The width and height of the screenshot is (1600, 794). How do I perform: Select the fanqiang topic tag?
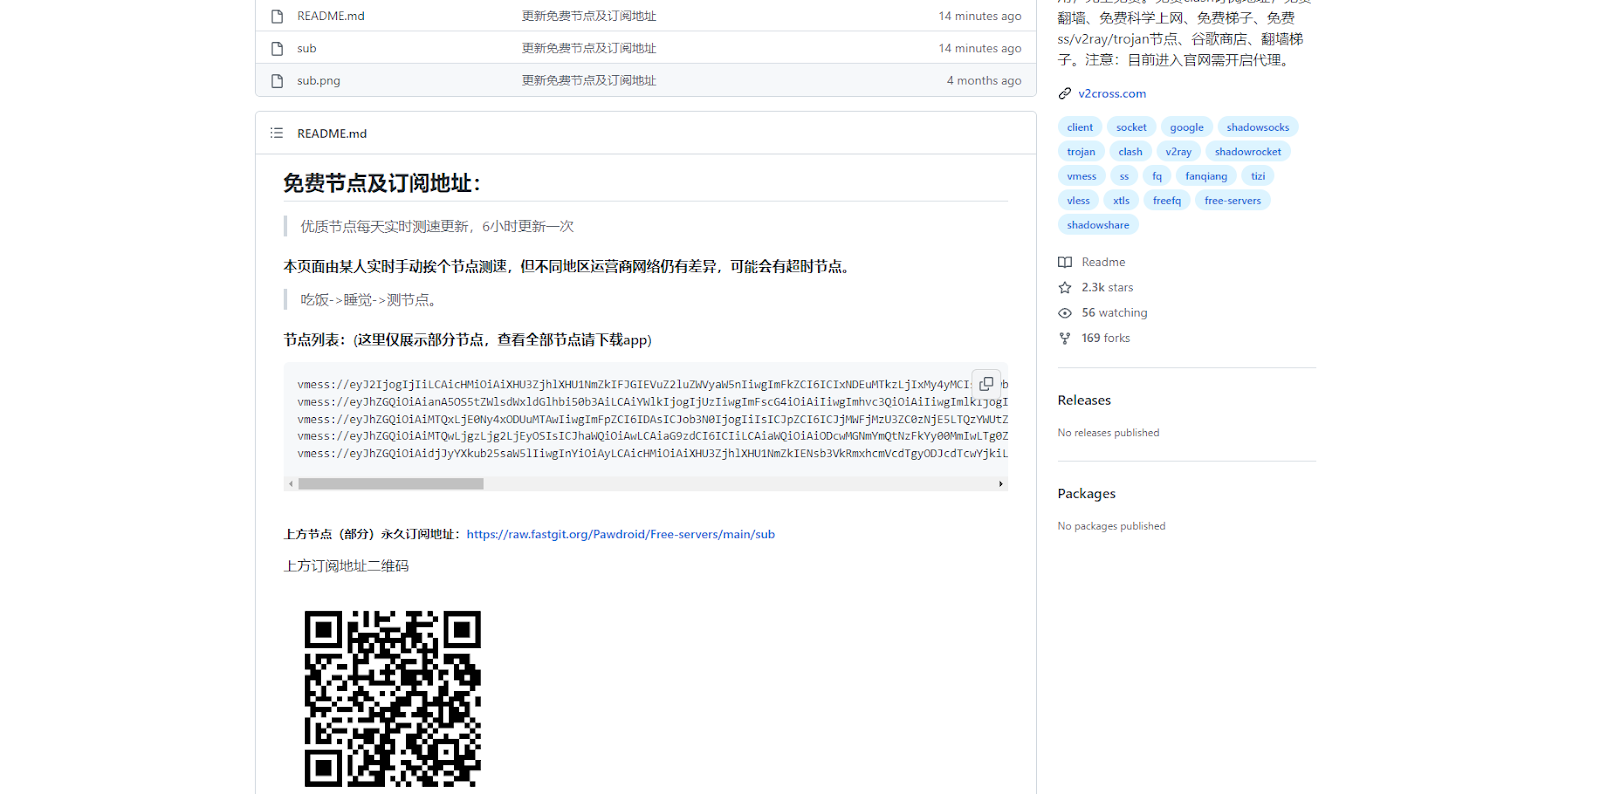pos(1206,176)
